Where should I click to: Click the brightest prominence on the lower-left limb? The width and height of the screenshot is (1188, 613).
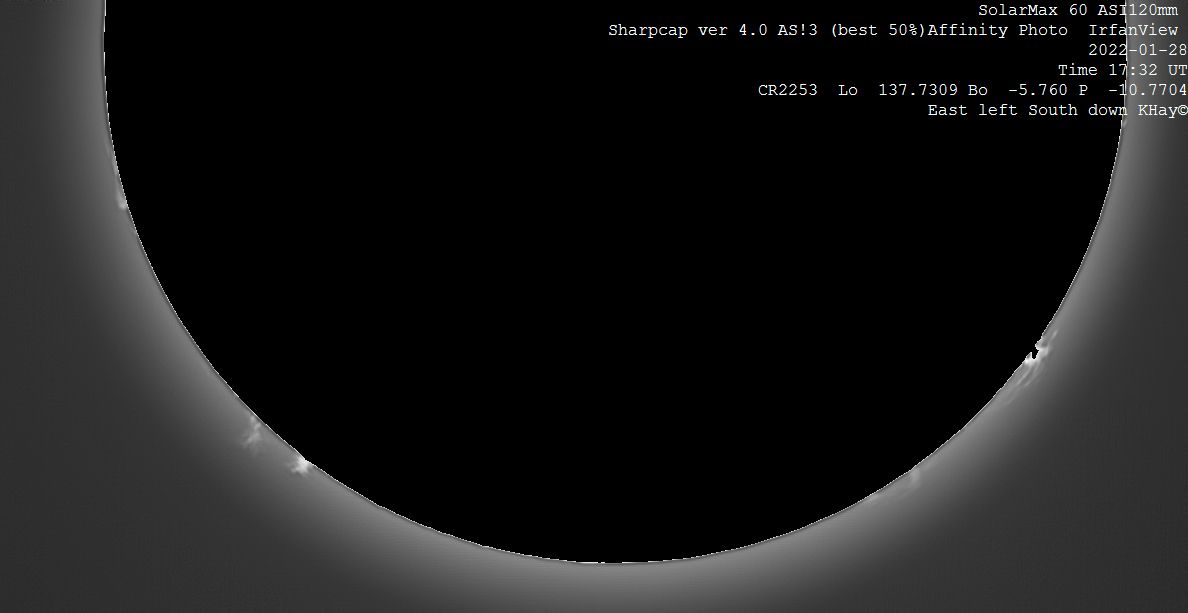(x=300, y=463)
